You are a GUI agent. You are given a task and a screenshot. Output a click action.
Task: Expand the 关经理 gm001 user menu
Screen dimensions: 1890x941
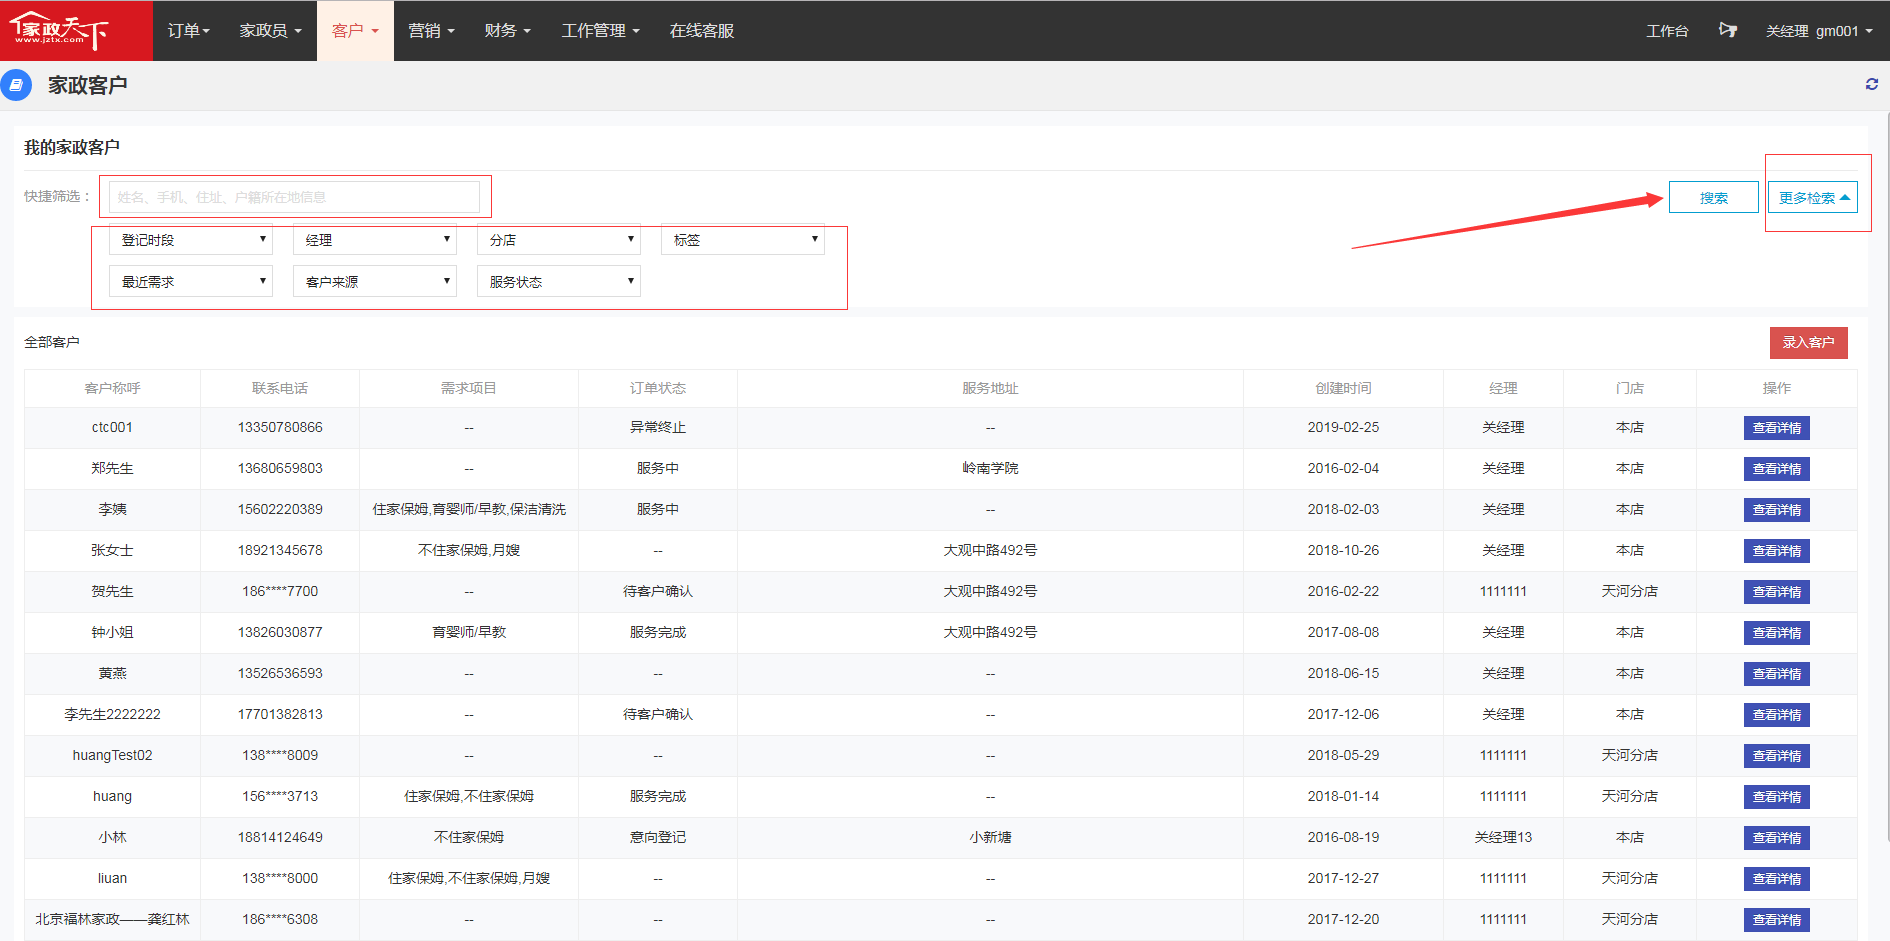1819,31
